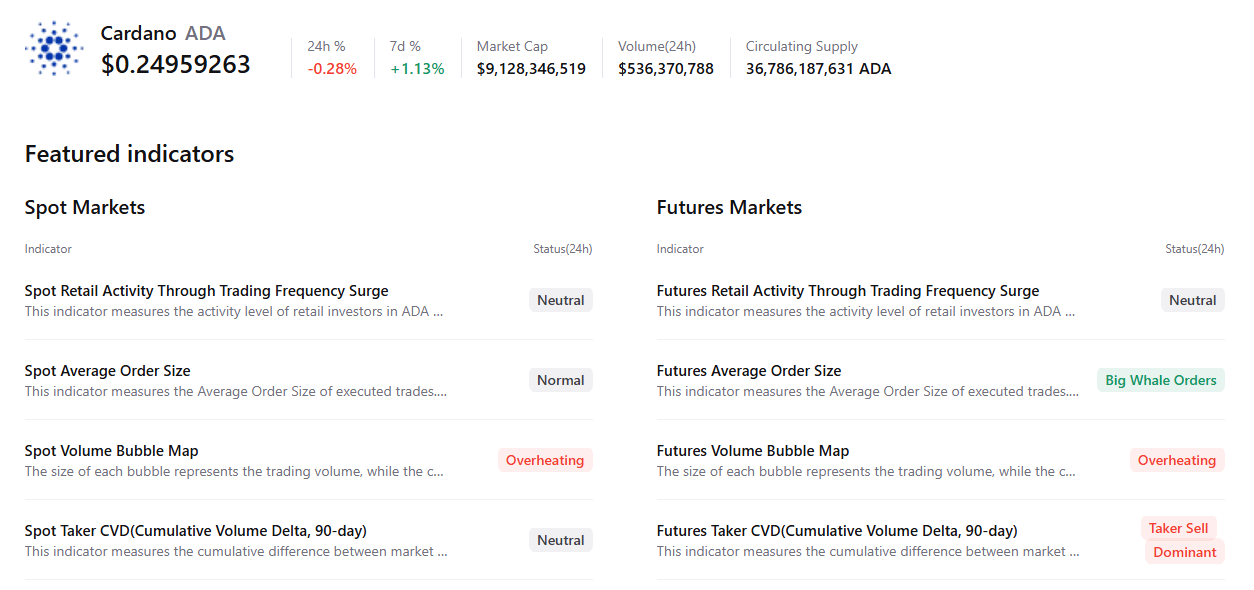Click the Market Cap label
1254x590 pixels.
coord(512,46)
